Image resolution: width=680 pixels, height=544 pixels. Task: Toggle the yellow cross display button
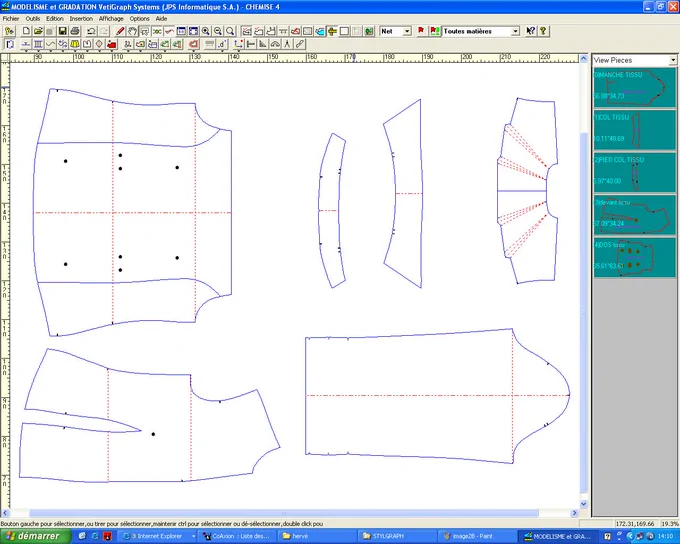[x=332, y=31]
